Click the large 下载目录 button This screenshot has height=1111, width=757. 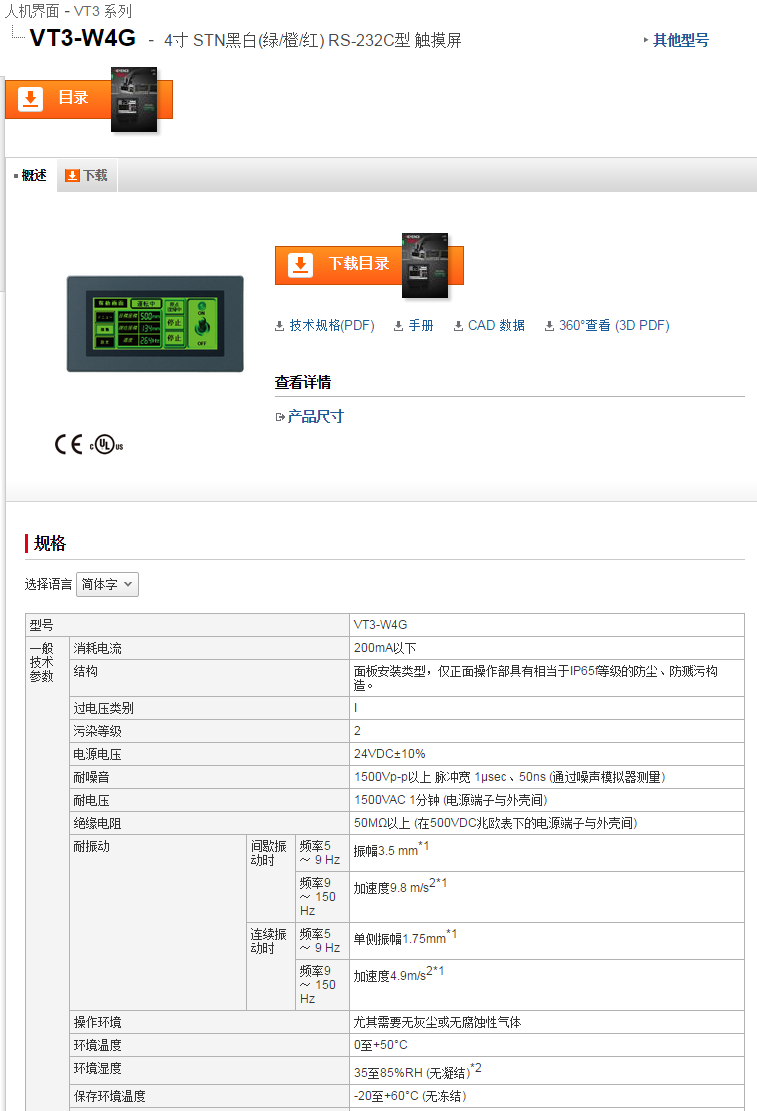357,264
